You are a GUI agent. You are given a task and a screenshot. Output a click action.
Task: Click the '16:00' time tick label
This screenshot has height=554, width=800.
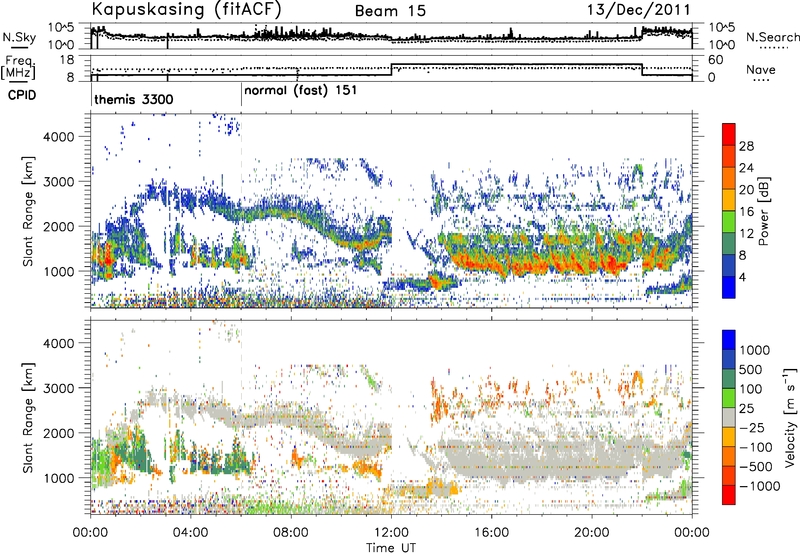click(491, 533)
